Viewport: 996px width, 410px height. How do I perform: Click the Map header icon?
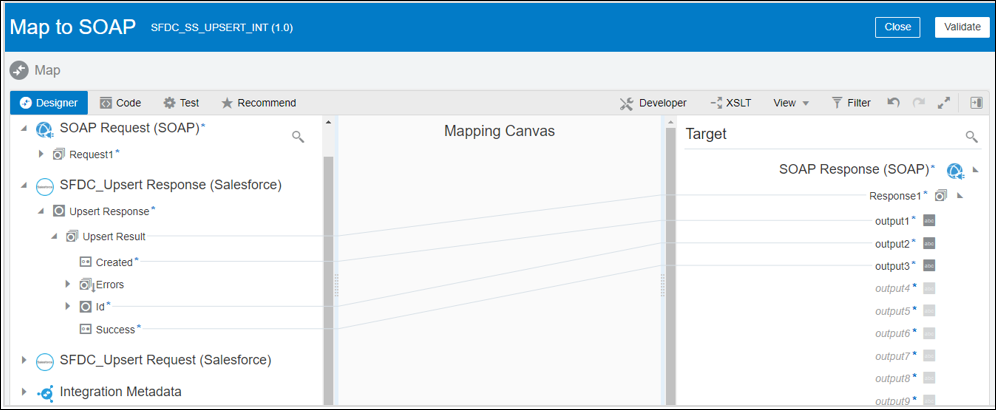point(19,70)
